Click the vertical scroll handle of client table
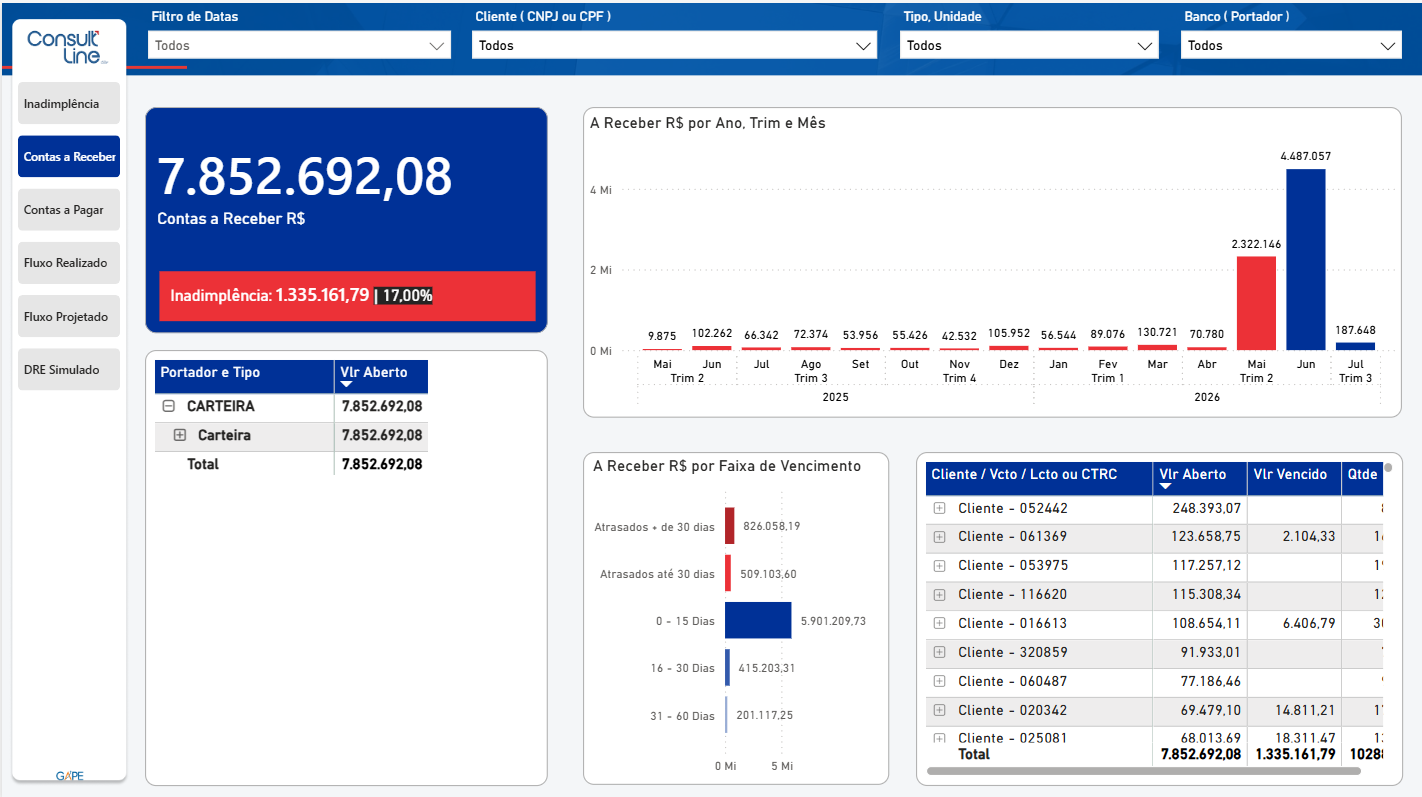The width and height of the screenshot is (1422, 797). (1388, 468)
